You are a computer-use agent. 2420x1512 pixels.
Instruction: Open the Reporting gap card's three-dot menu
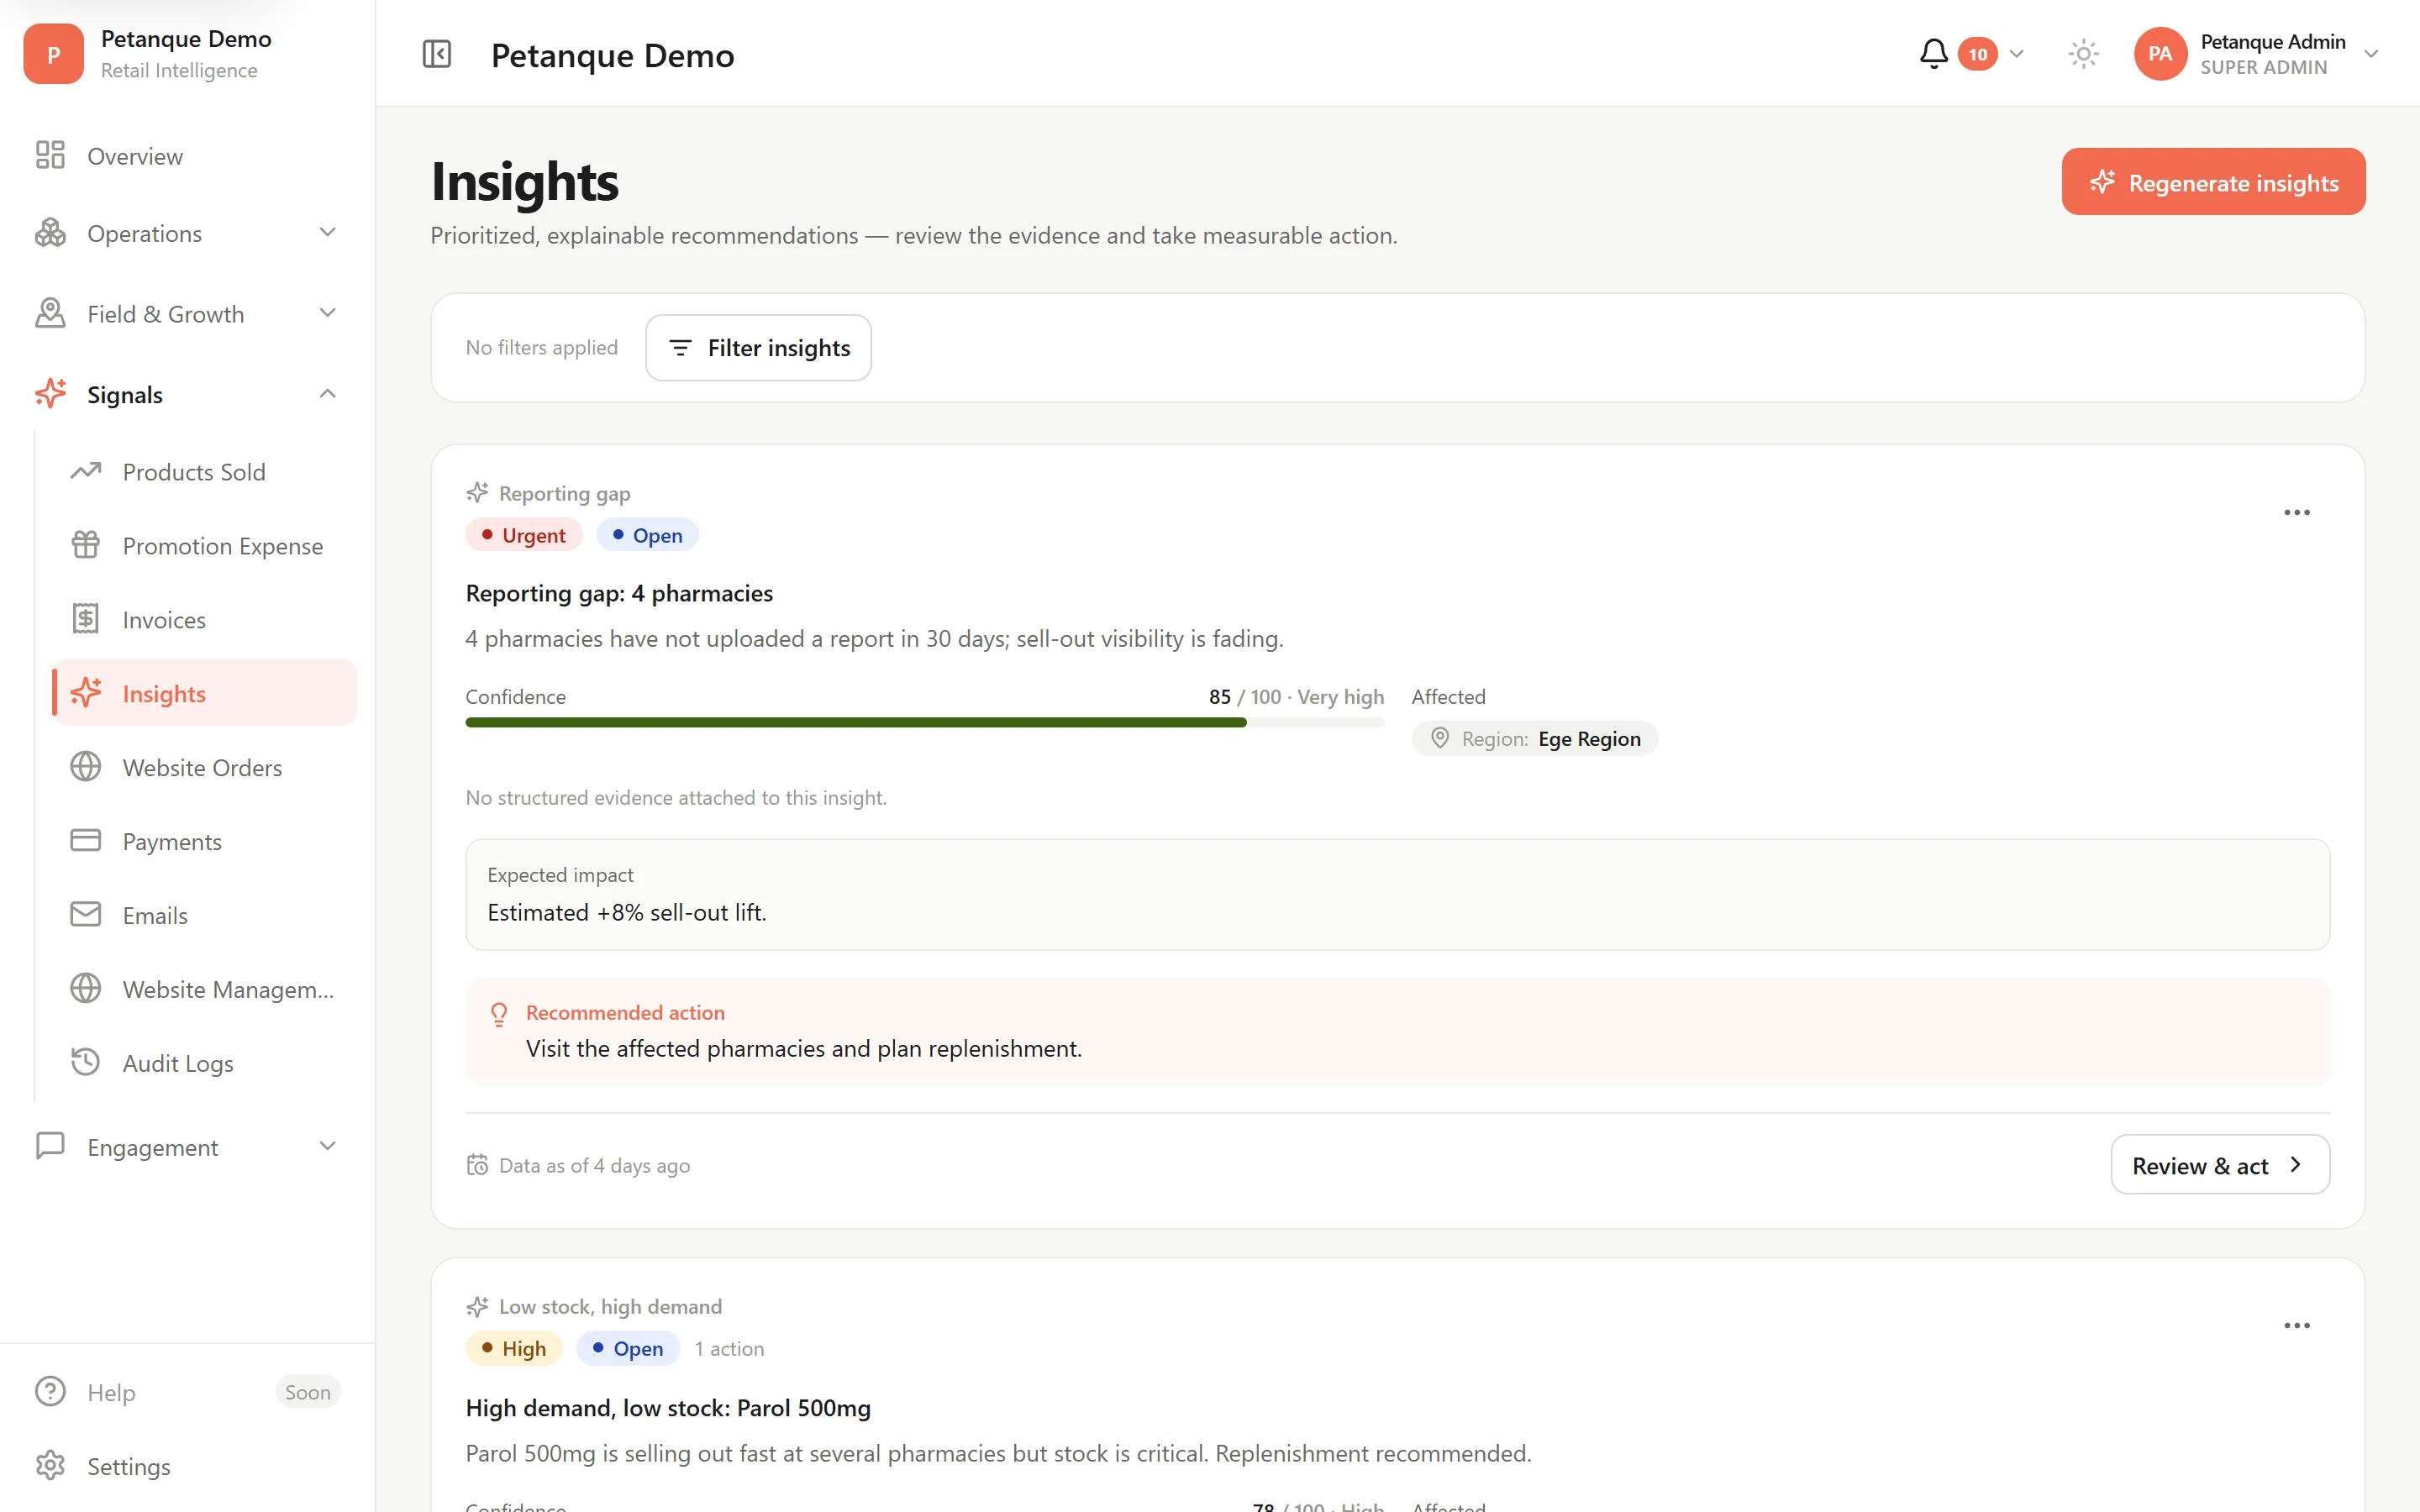pyautogui.click(x=2297, y=512)
